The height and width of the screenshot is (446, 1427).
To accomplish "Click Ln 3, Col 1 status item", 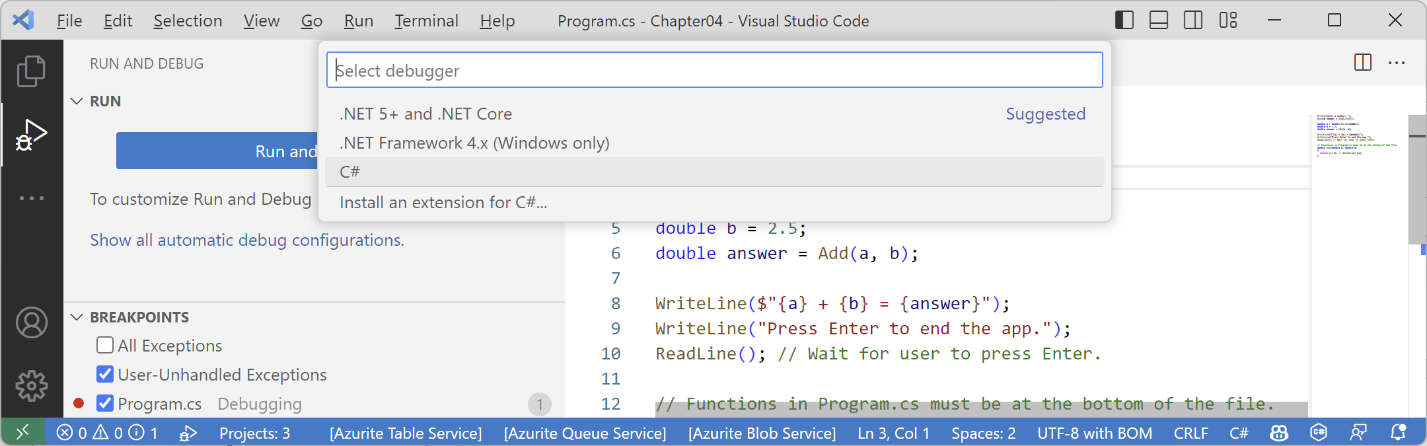I will [893, 433].
